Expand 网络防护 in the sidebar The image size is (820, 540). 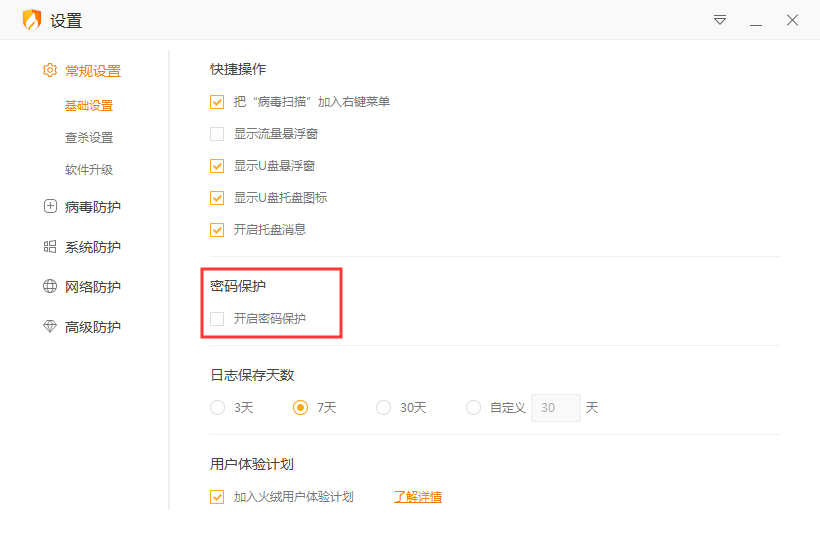pyautogui.click(x=92, y=287)
